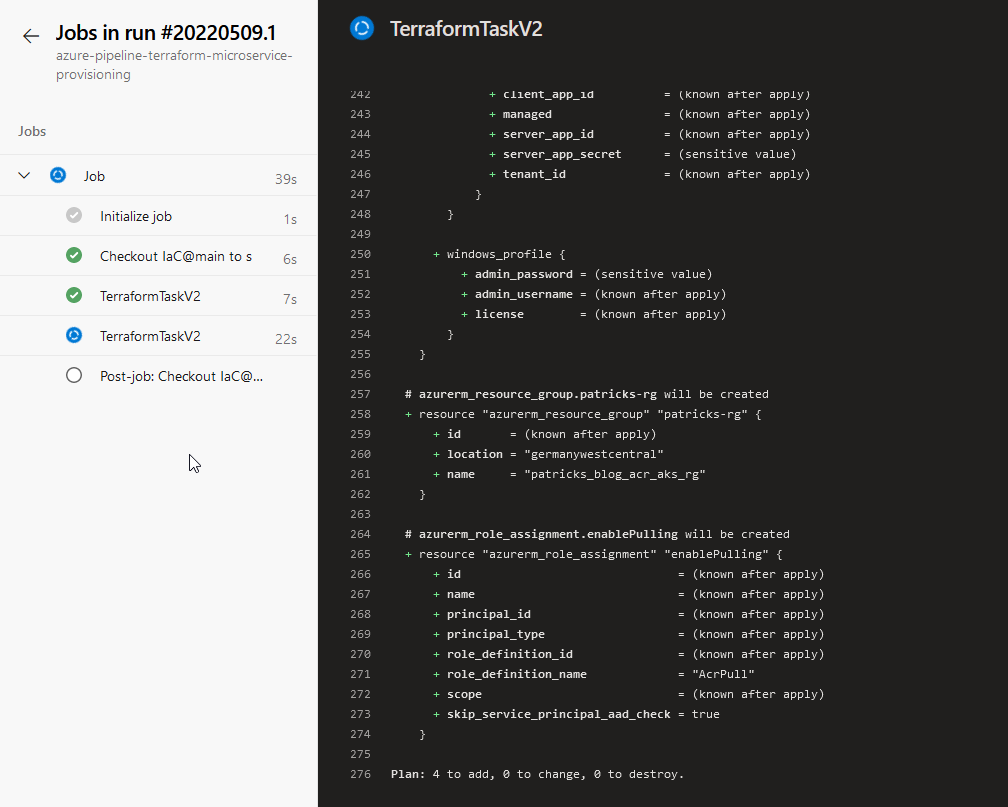The height and width of the screenshot is (807, 1008).
Task: Open the Post-job: Checkout IaC@ step
Action: click(x=159, y=376)
